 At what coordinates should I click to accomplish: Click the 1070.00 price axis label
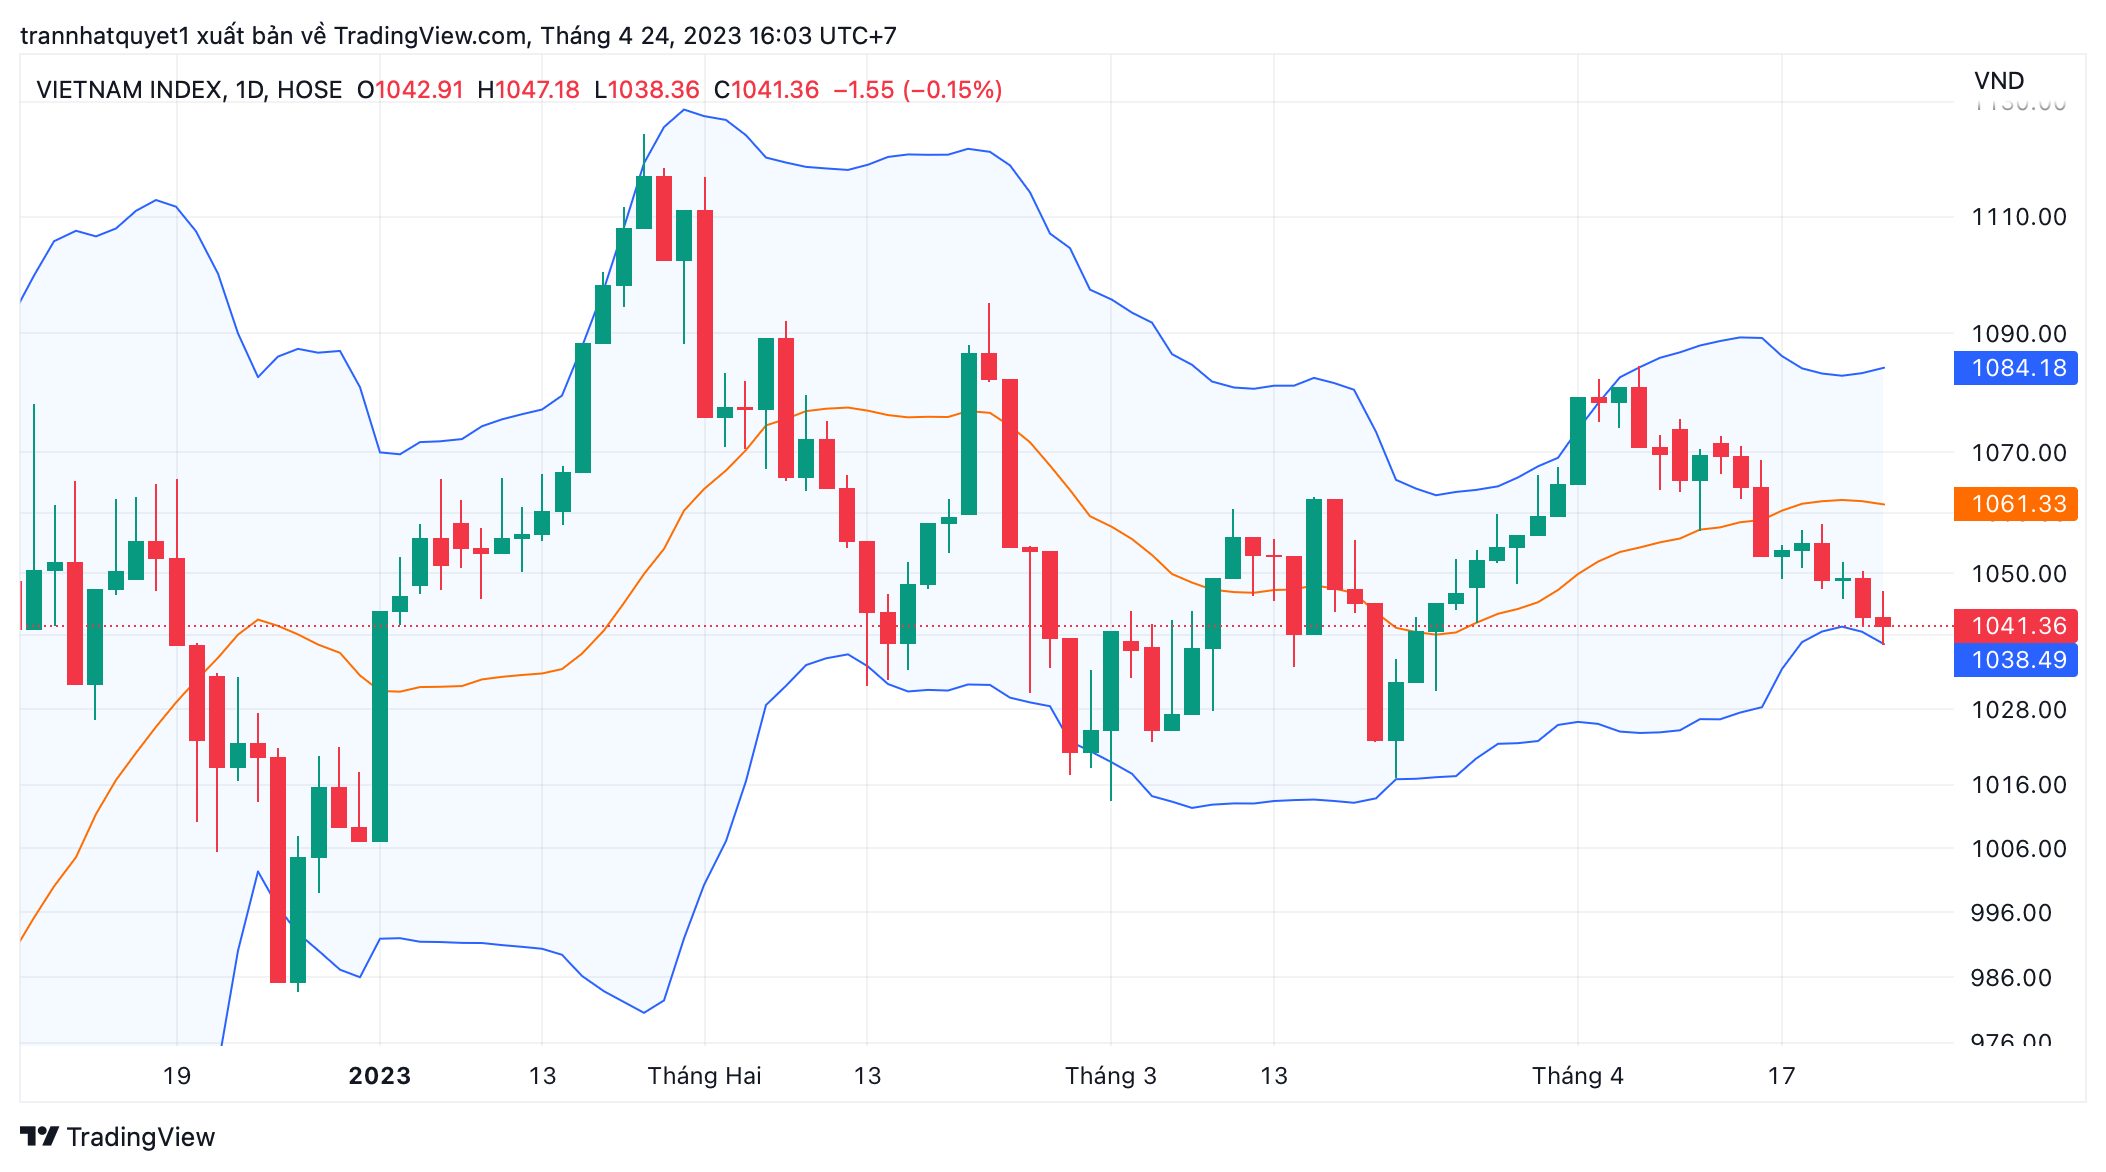[2018, 453]
